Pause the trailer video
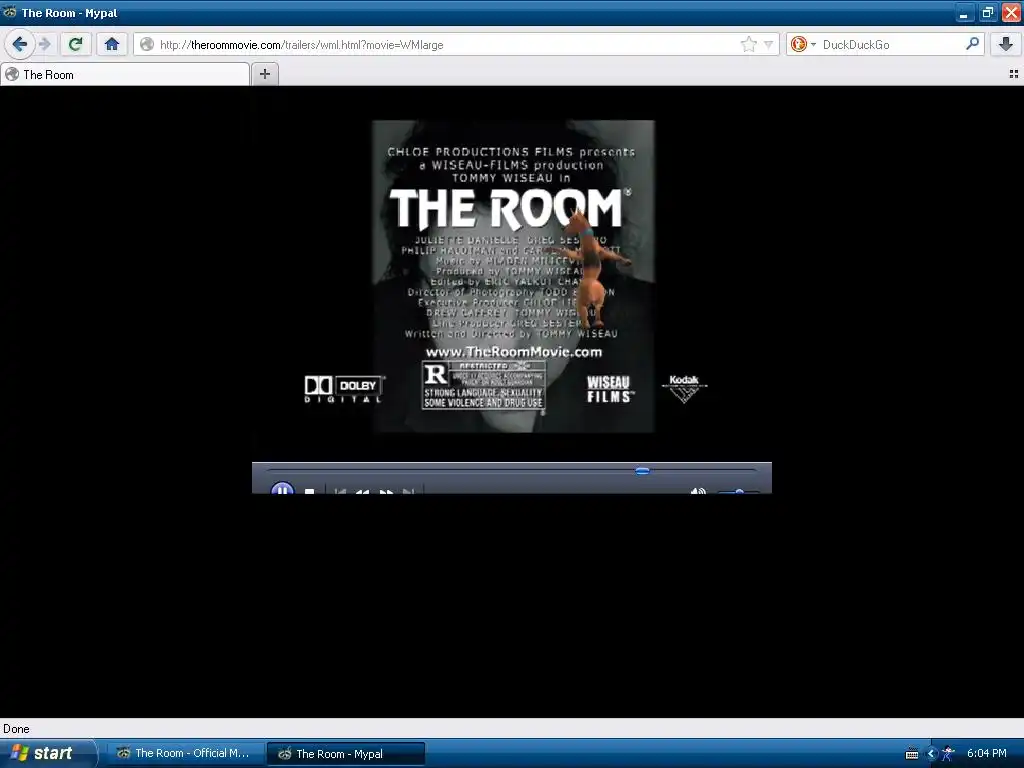 (x=282, y=488)
